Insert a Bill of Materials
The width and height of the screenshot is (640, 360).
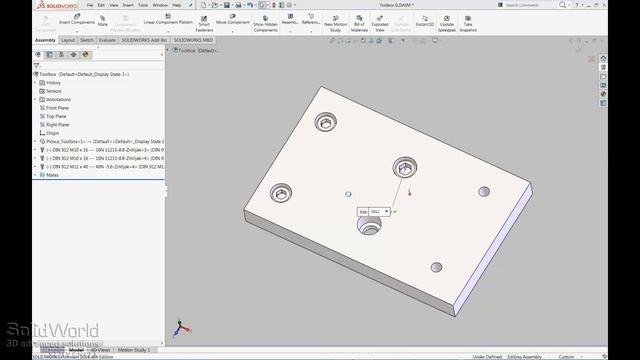tap(359, 24)
